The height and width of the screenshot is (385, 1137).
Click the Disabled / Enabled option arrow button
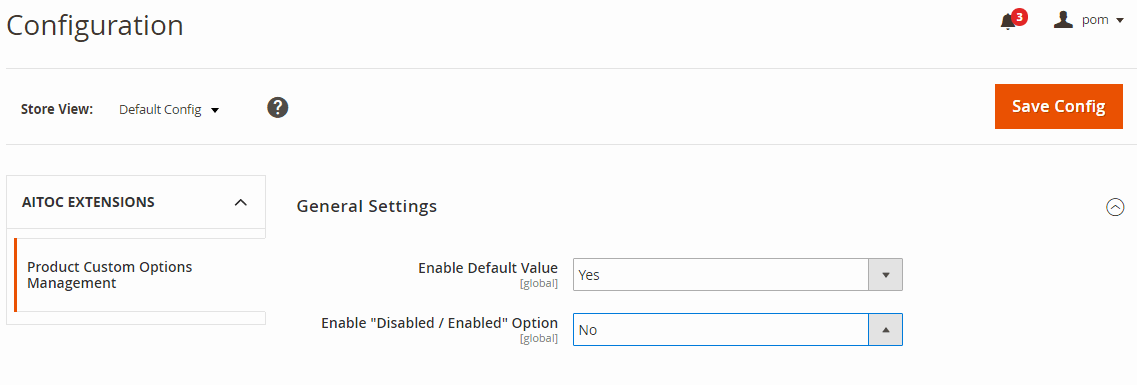pyautogui.click(x=885, y=330)
